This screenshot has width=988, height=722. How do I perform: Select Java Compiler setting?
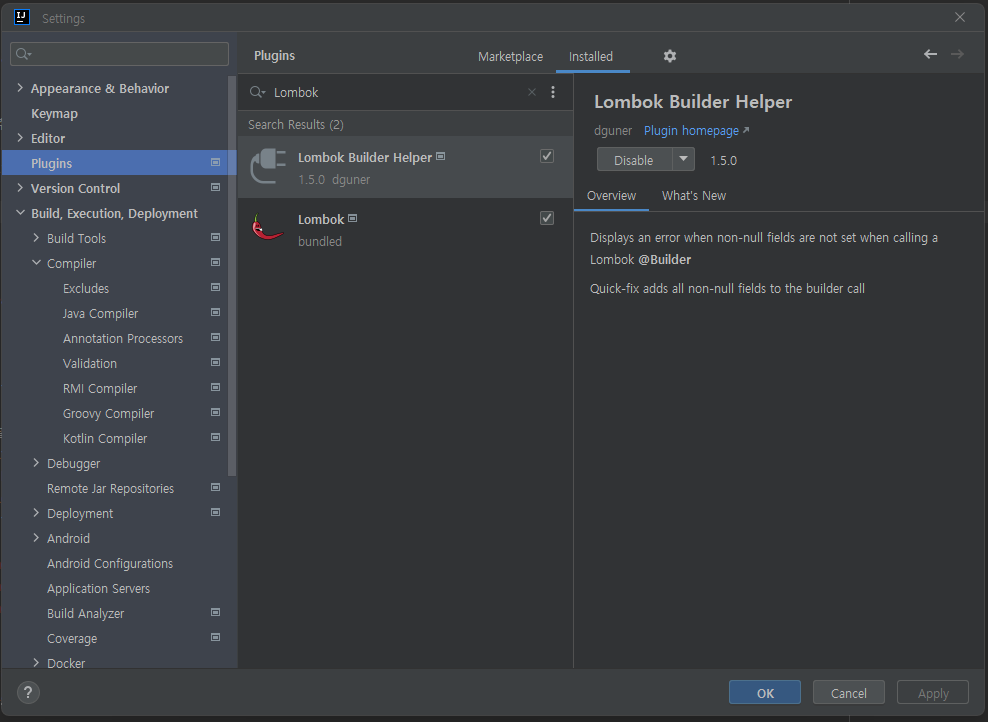pyautogui.click(x=100, y=313)
